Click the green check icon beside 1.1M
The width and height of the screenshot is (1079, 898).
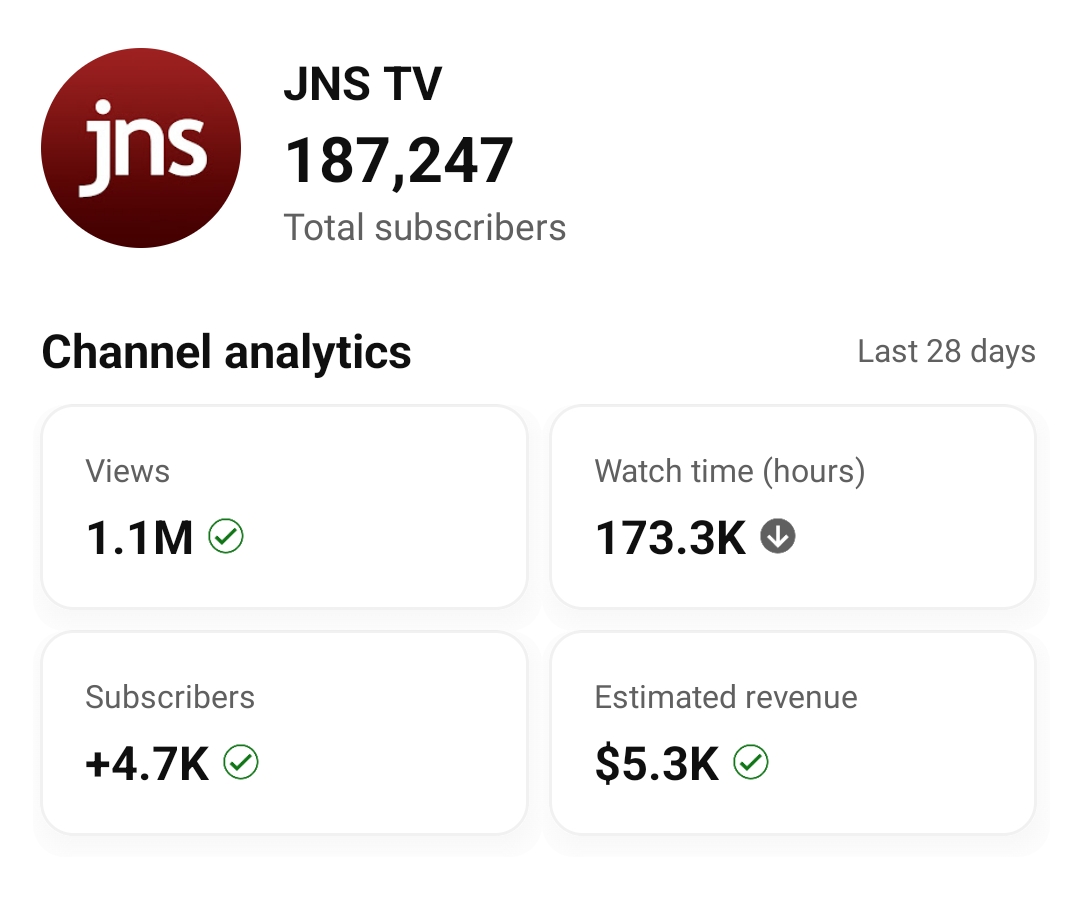click(226, 536)
